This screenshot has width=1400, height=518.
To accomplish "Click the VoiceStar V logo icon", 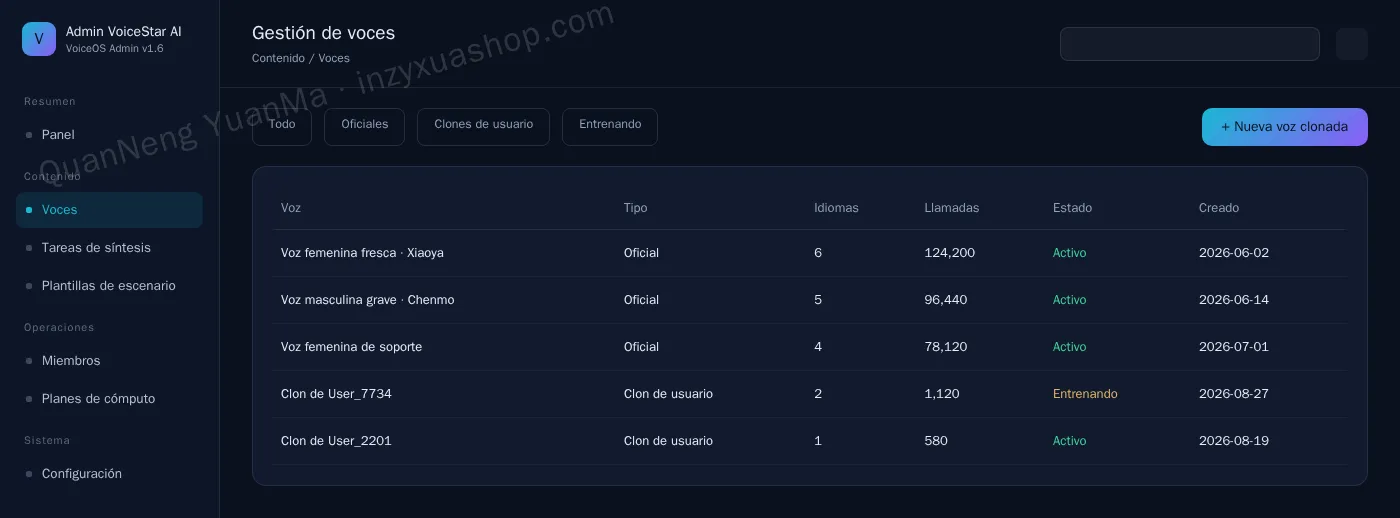I will 39,39.
